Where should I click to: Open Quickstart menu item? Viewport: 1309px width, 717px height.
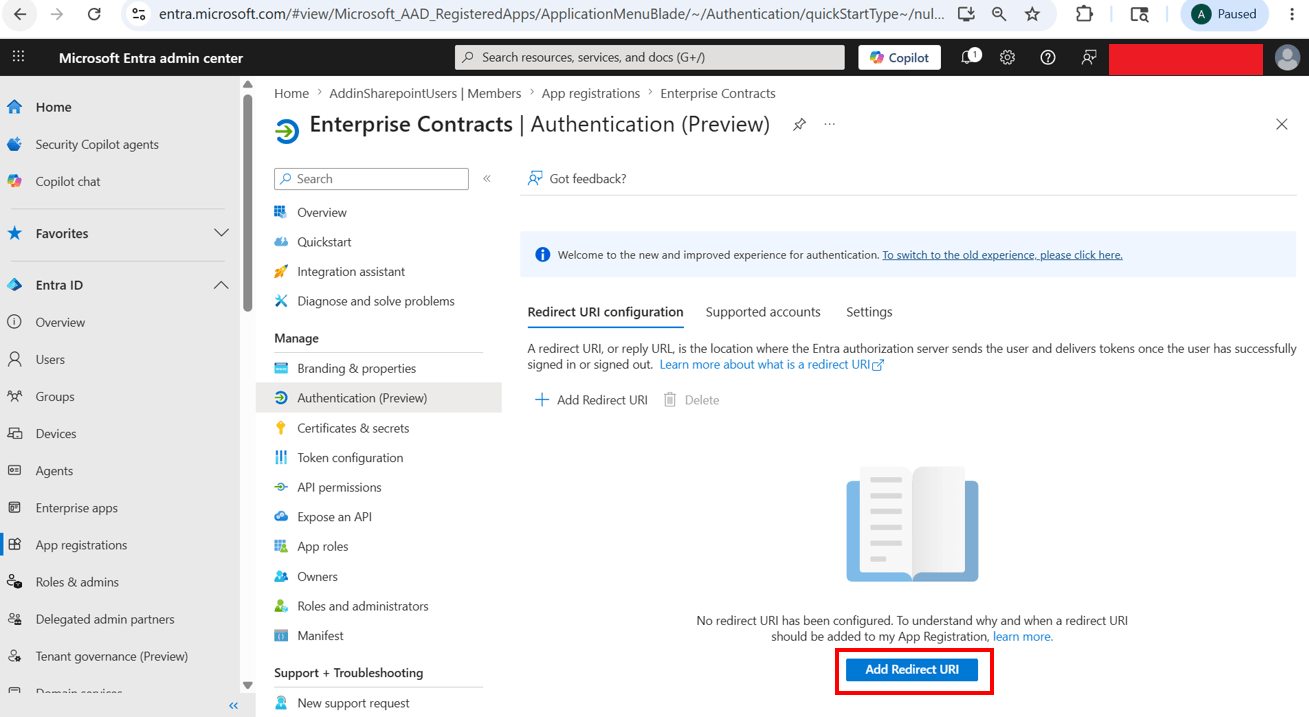pos(324,242)
